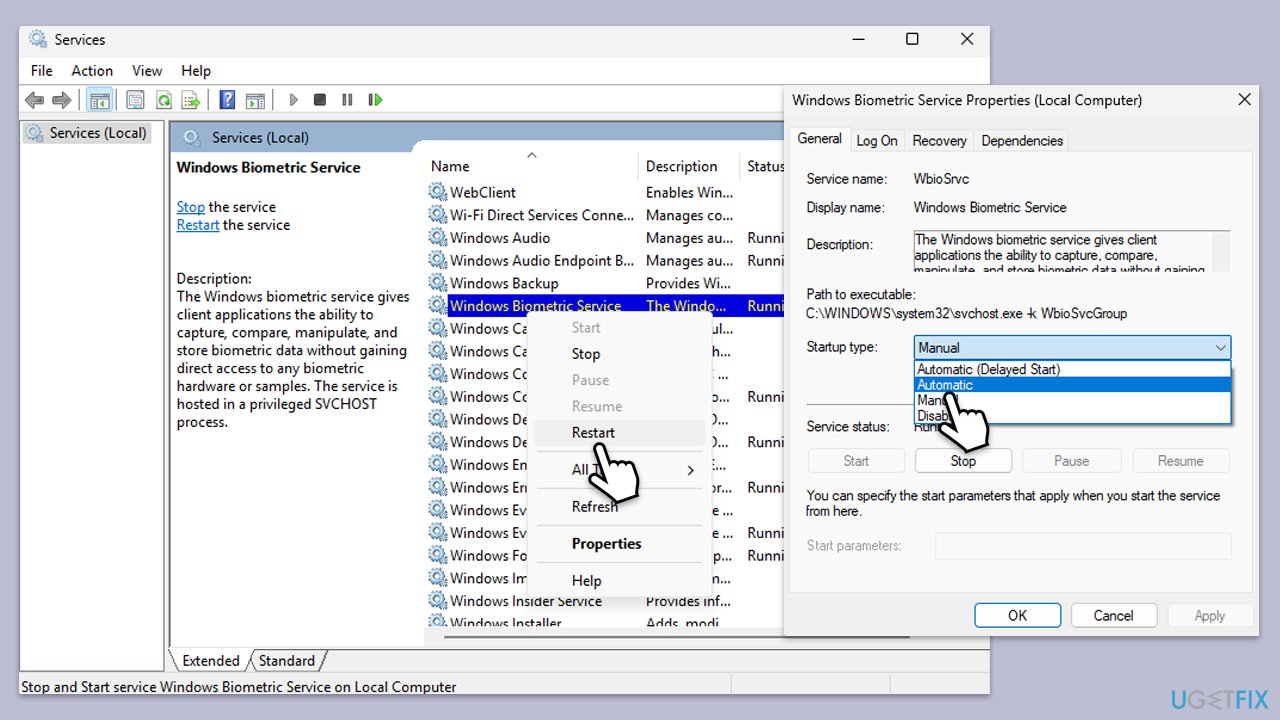
Task: Open the Action menu in the menu bar
Action: 92,71
